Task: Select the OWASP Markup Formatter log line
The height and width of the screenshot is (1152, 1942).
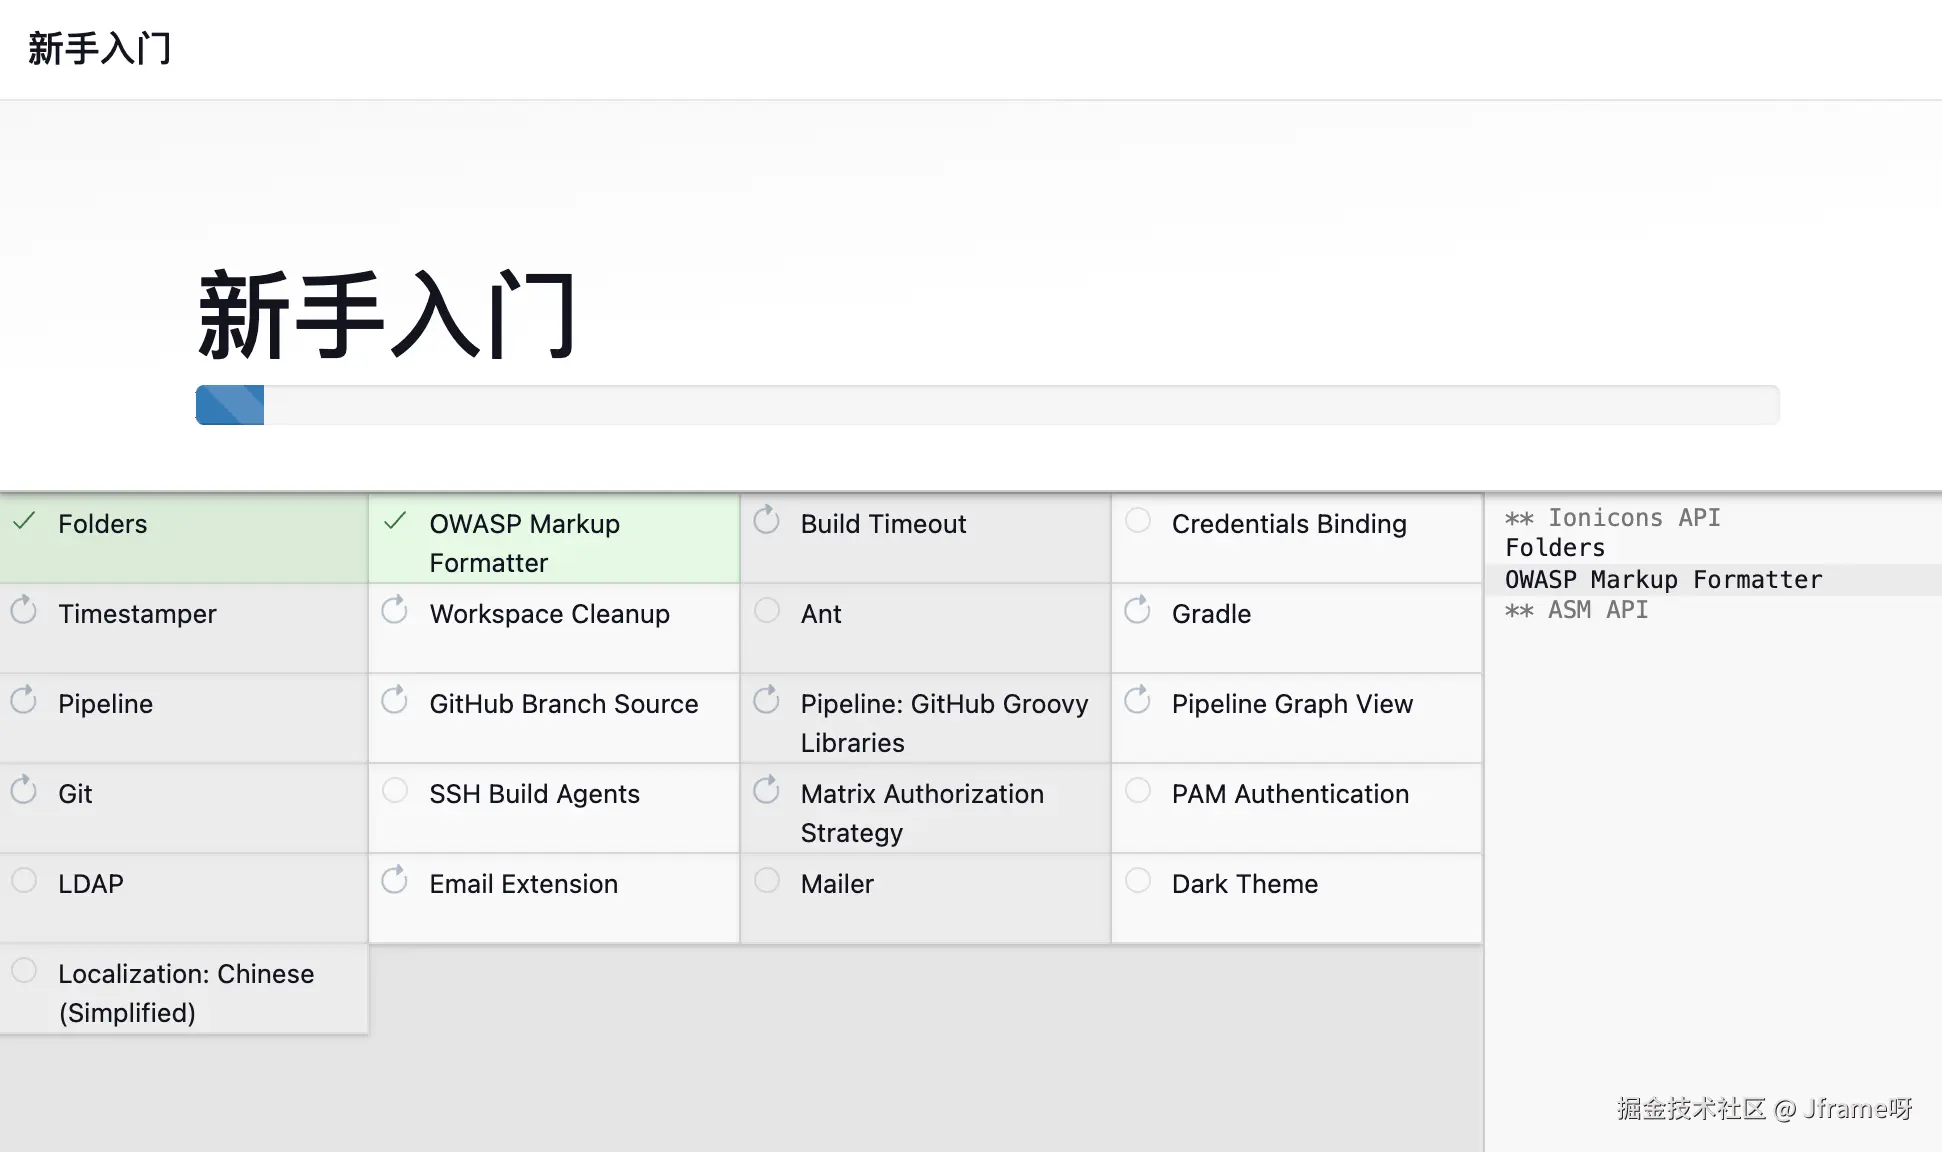Action: 1663,580
